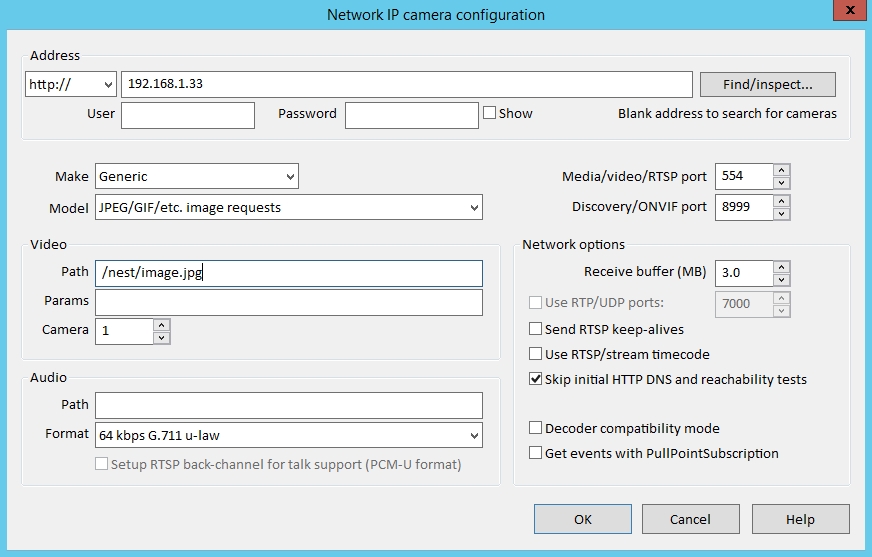
Task: Increase the Media/video/RTSP port value
Action: [x=782, y=170]
